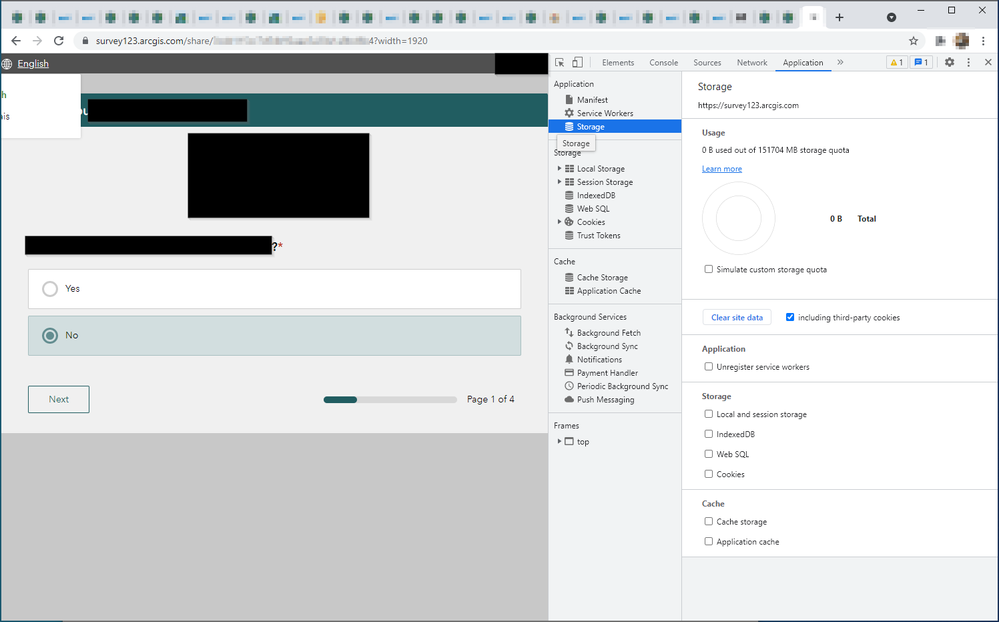Click the survey page progress bar
The width and height of the screenshot is (999, 622).
coord(390,400)
